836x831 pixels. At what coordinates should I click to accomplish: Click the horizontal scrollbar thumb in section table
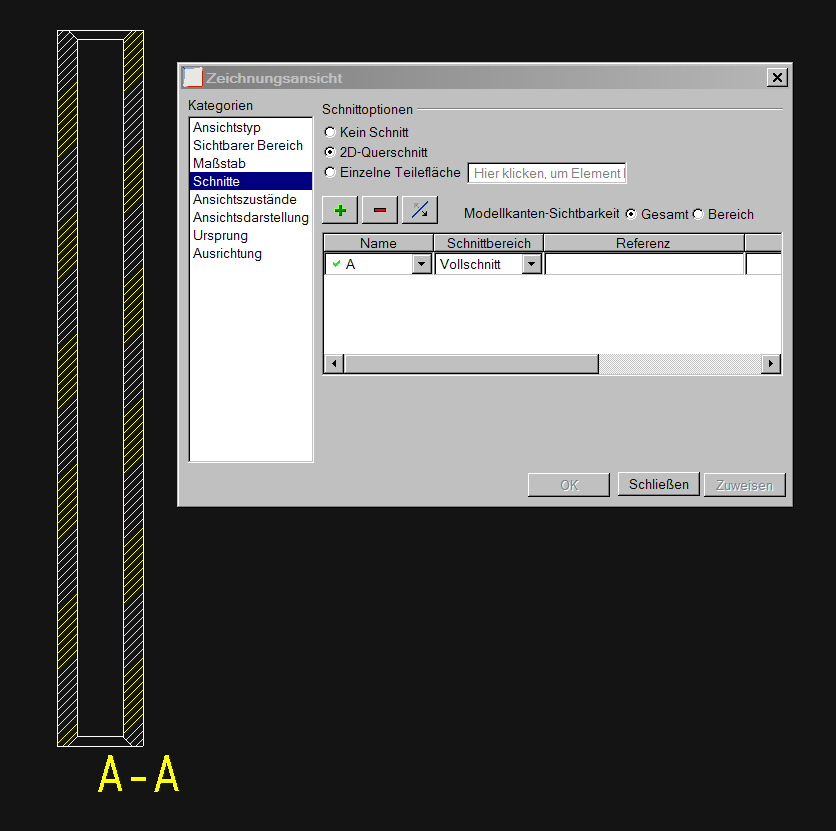471,364
